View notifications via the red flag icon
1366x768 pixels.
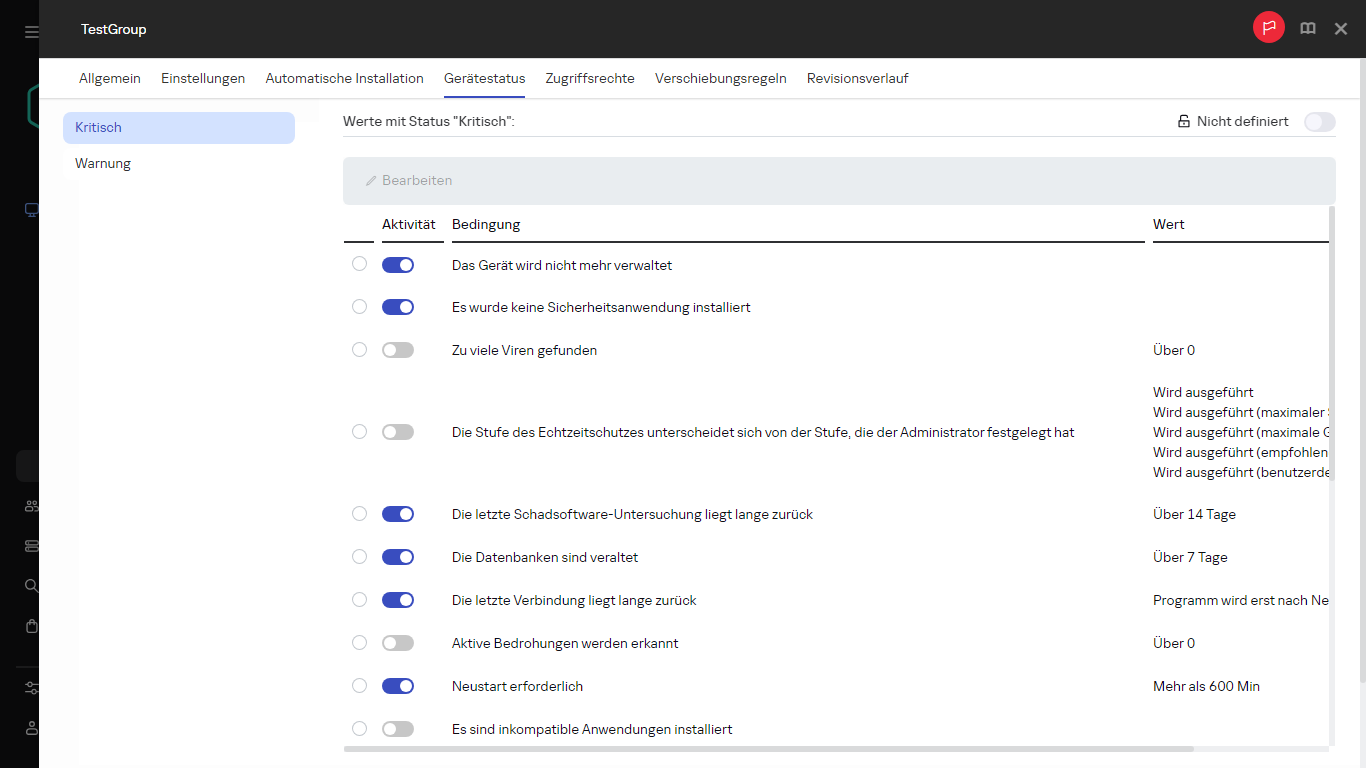pos(1268,27)
